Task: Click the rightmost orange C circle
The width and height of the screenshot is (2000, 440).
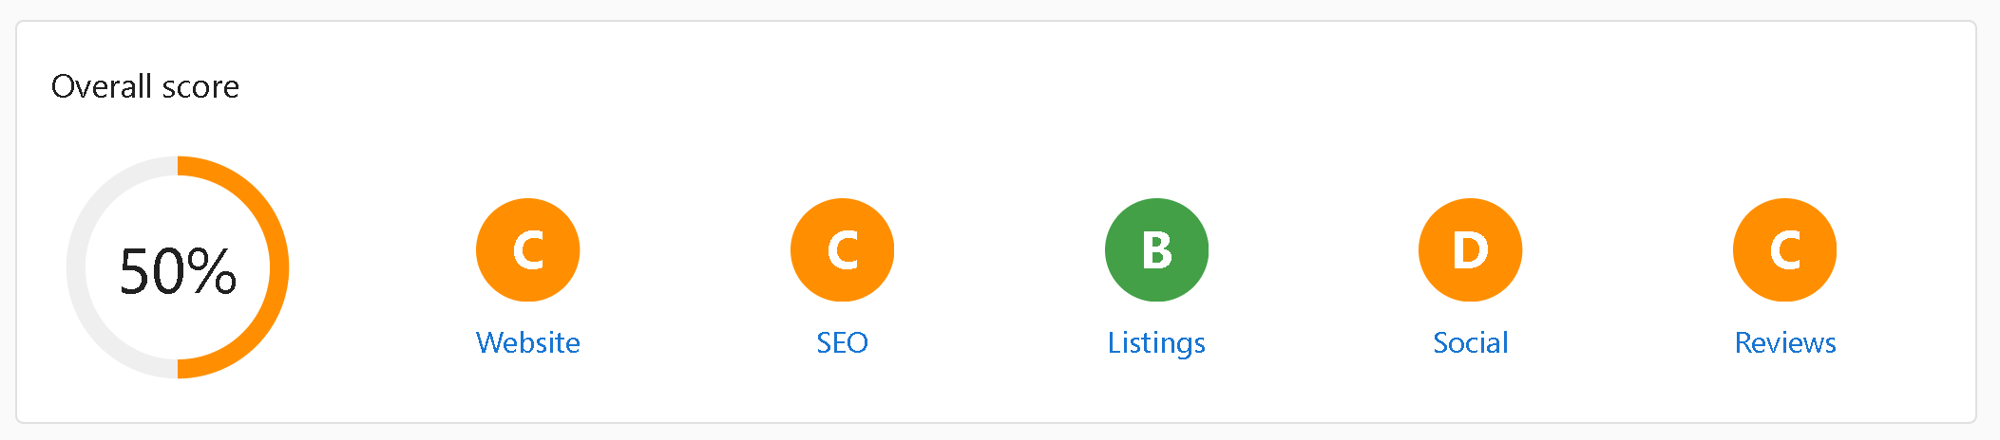Action: pyautogui.click(x=1785, y=250)
